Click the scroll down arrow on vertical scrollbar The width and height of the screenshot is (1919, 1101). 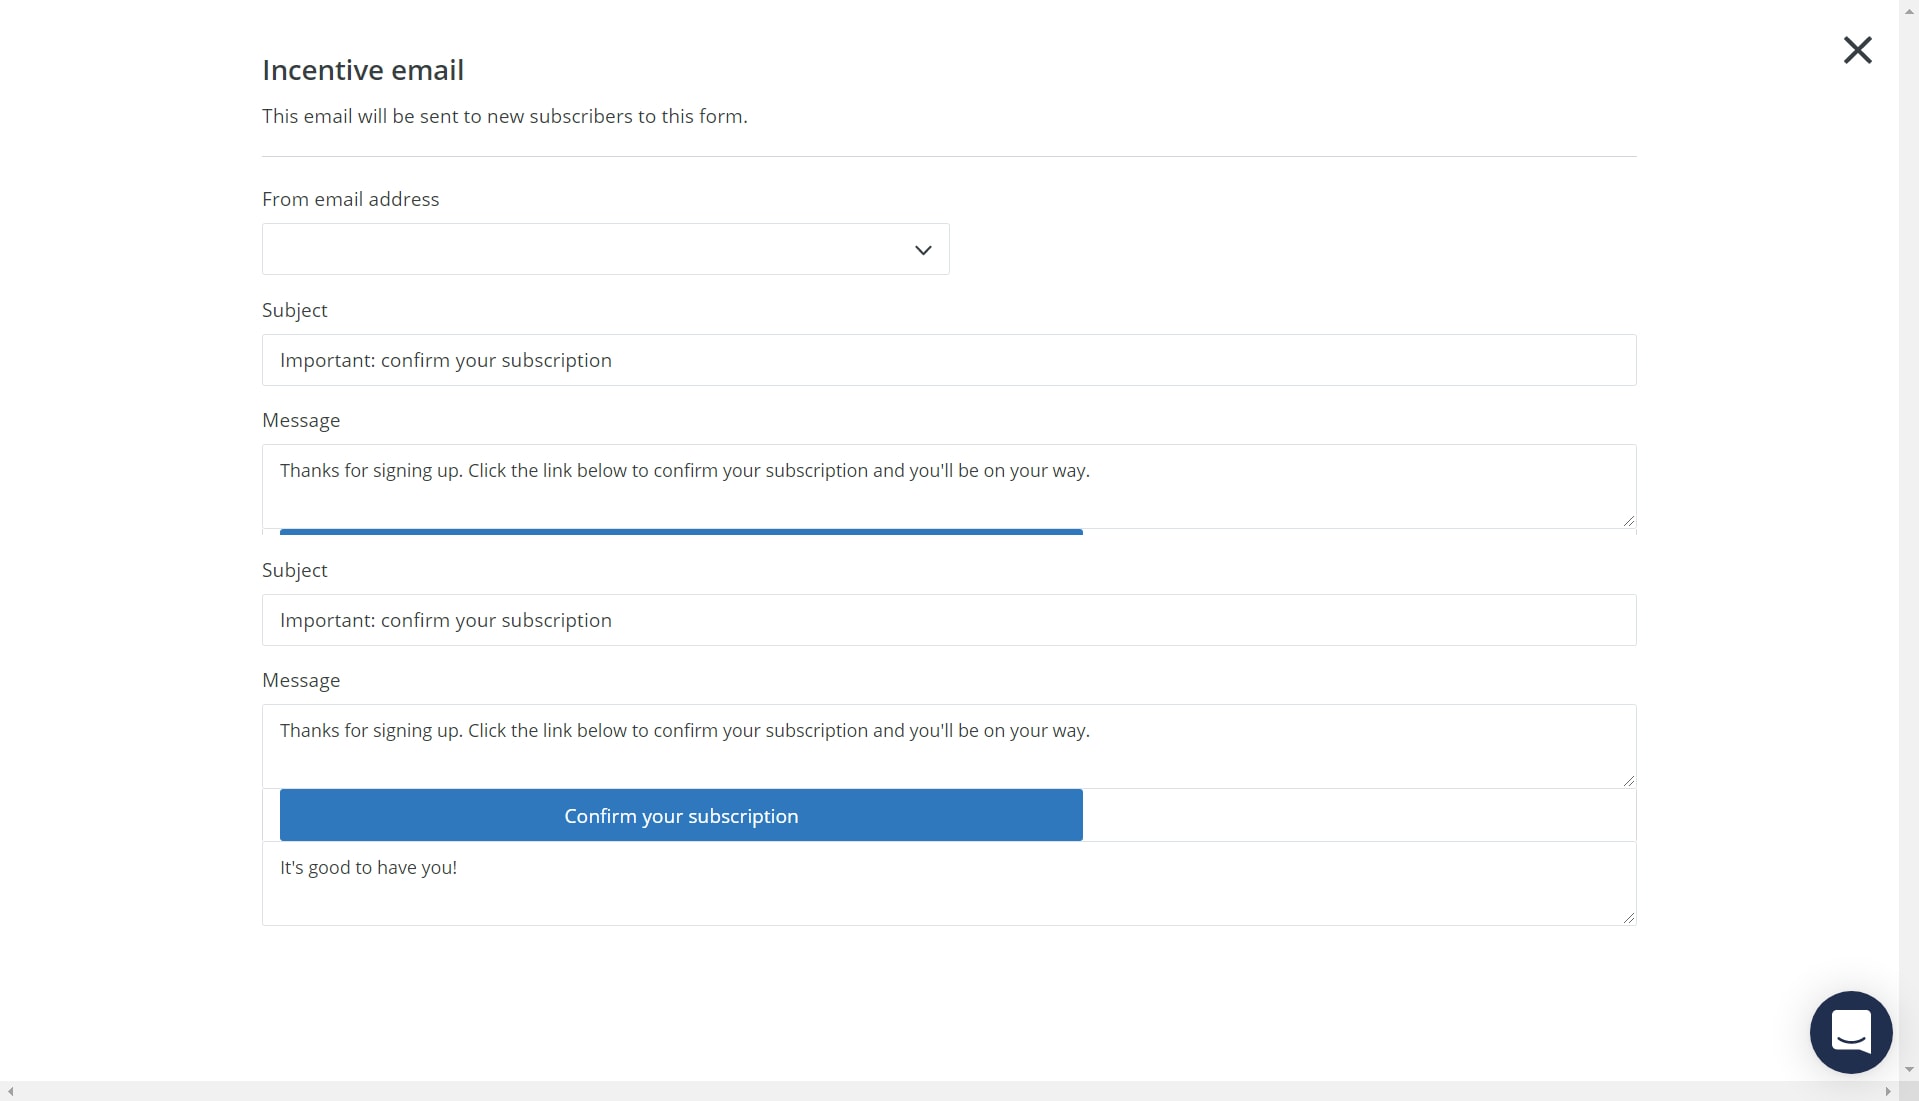click(x=1909, y=1070)
